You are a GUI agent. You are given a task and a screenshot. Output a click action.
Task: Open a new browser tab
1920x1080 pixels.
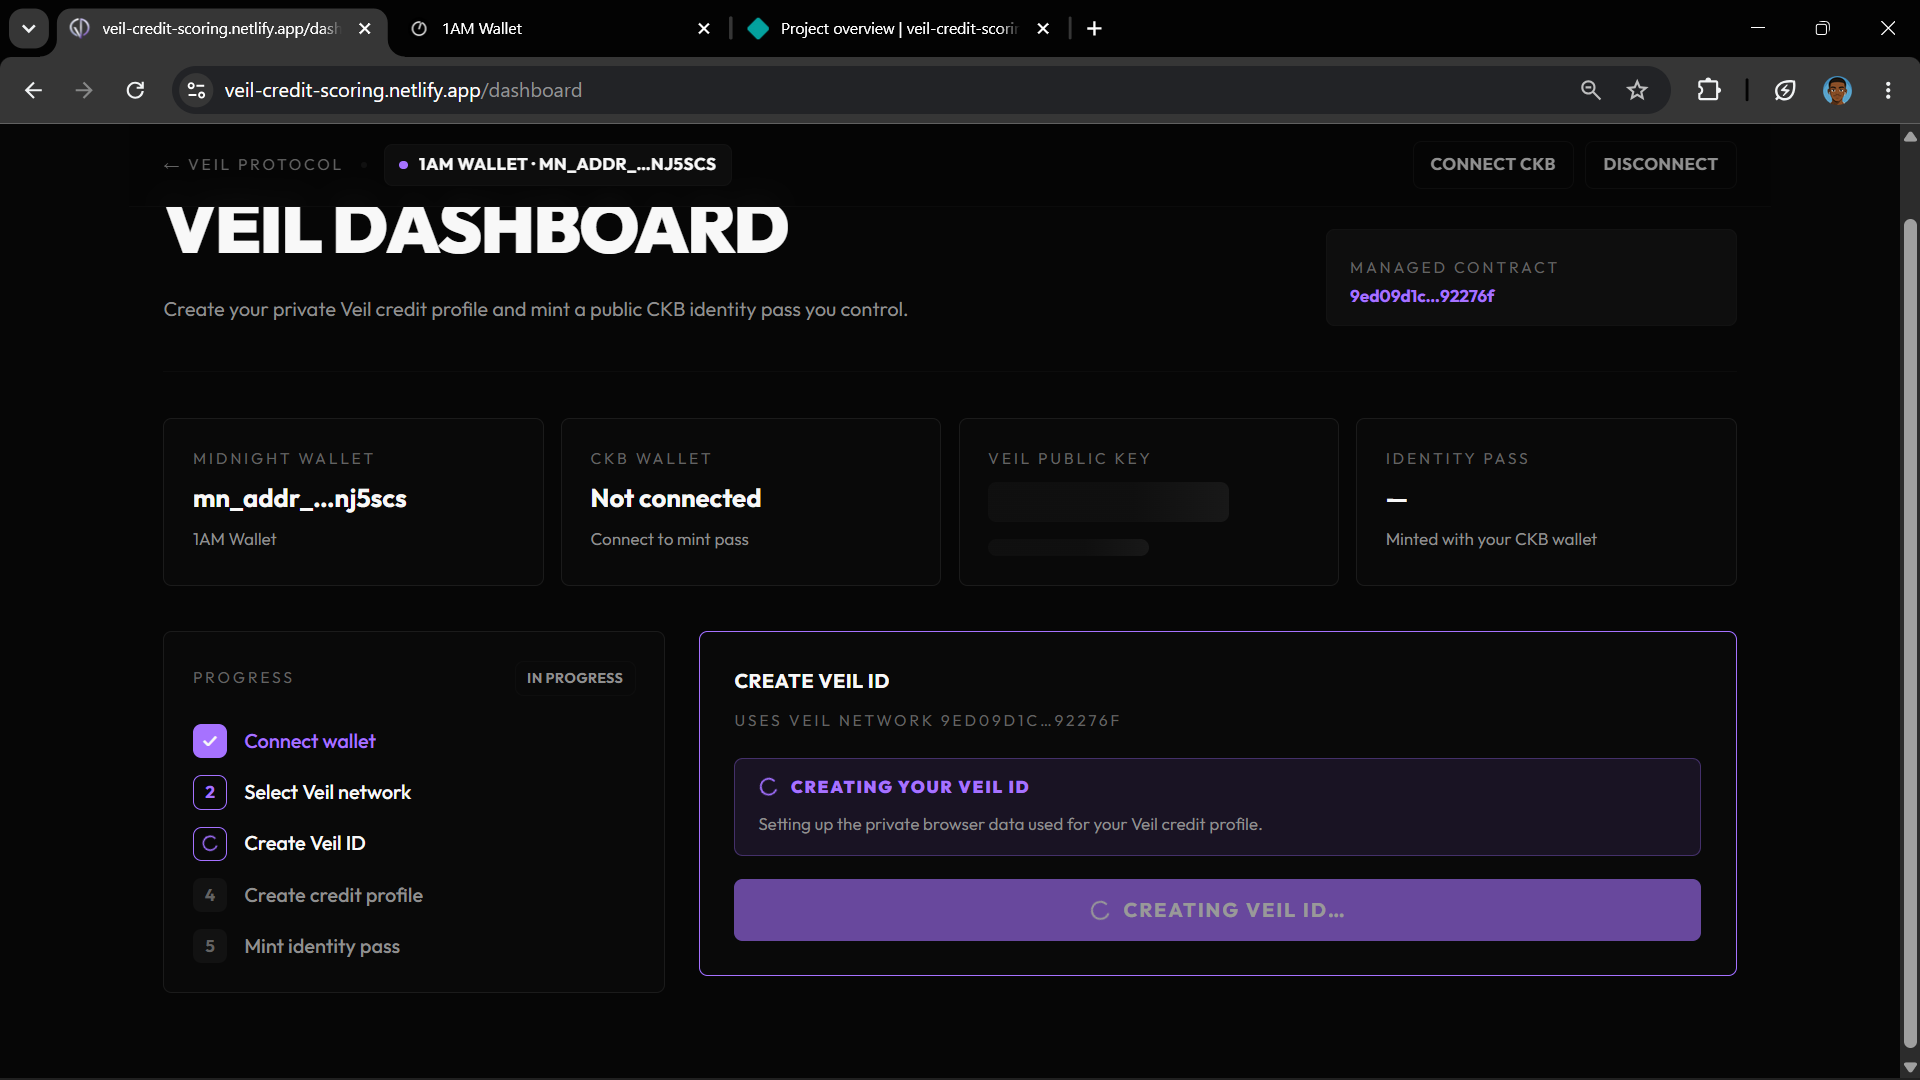(x=1094, y=28)
